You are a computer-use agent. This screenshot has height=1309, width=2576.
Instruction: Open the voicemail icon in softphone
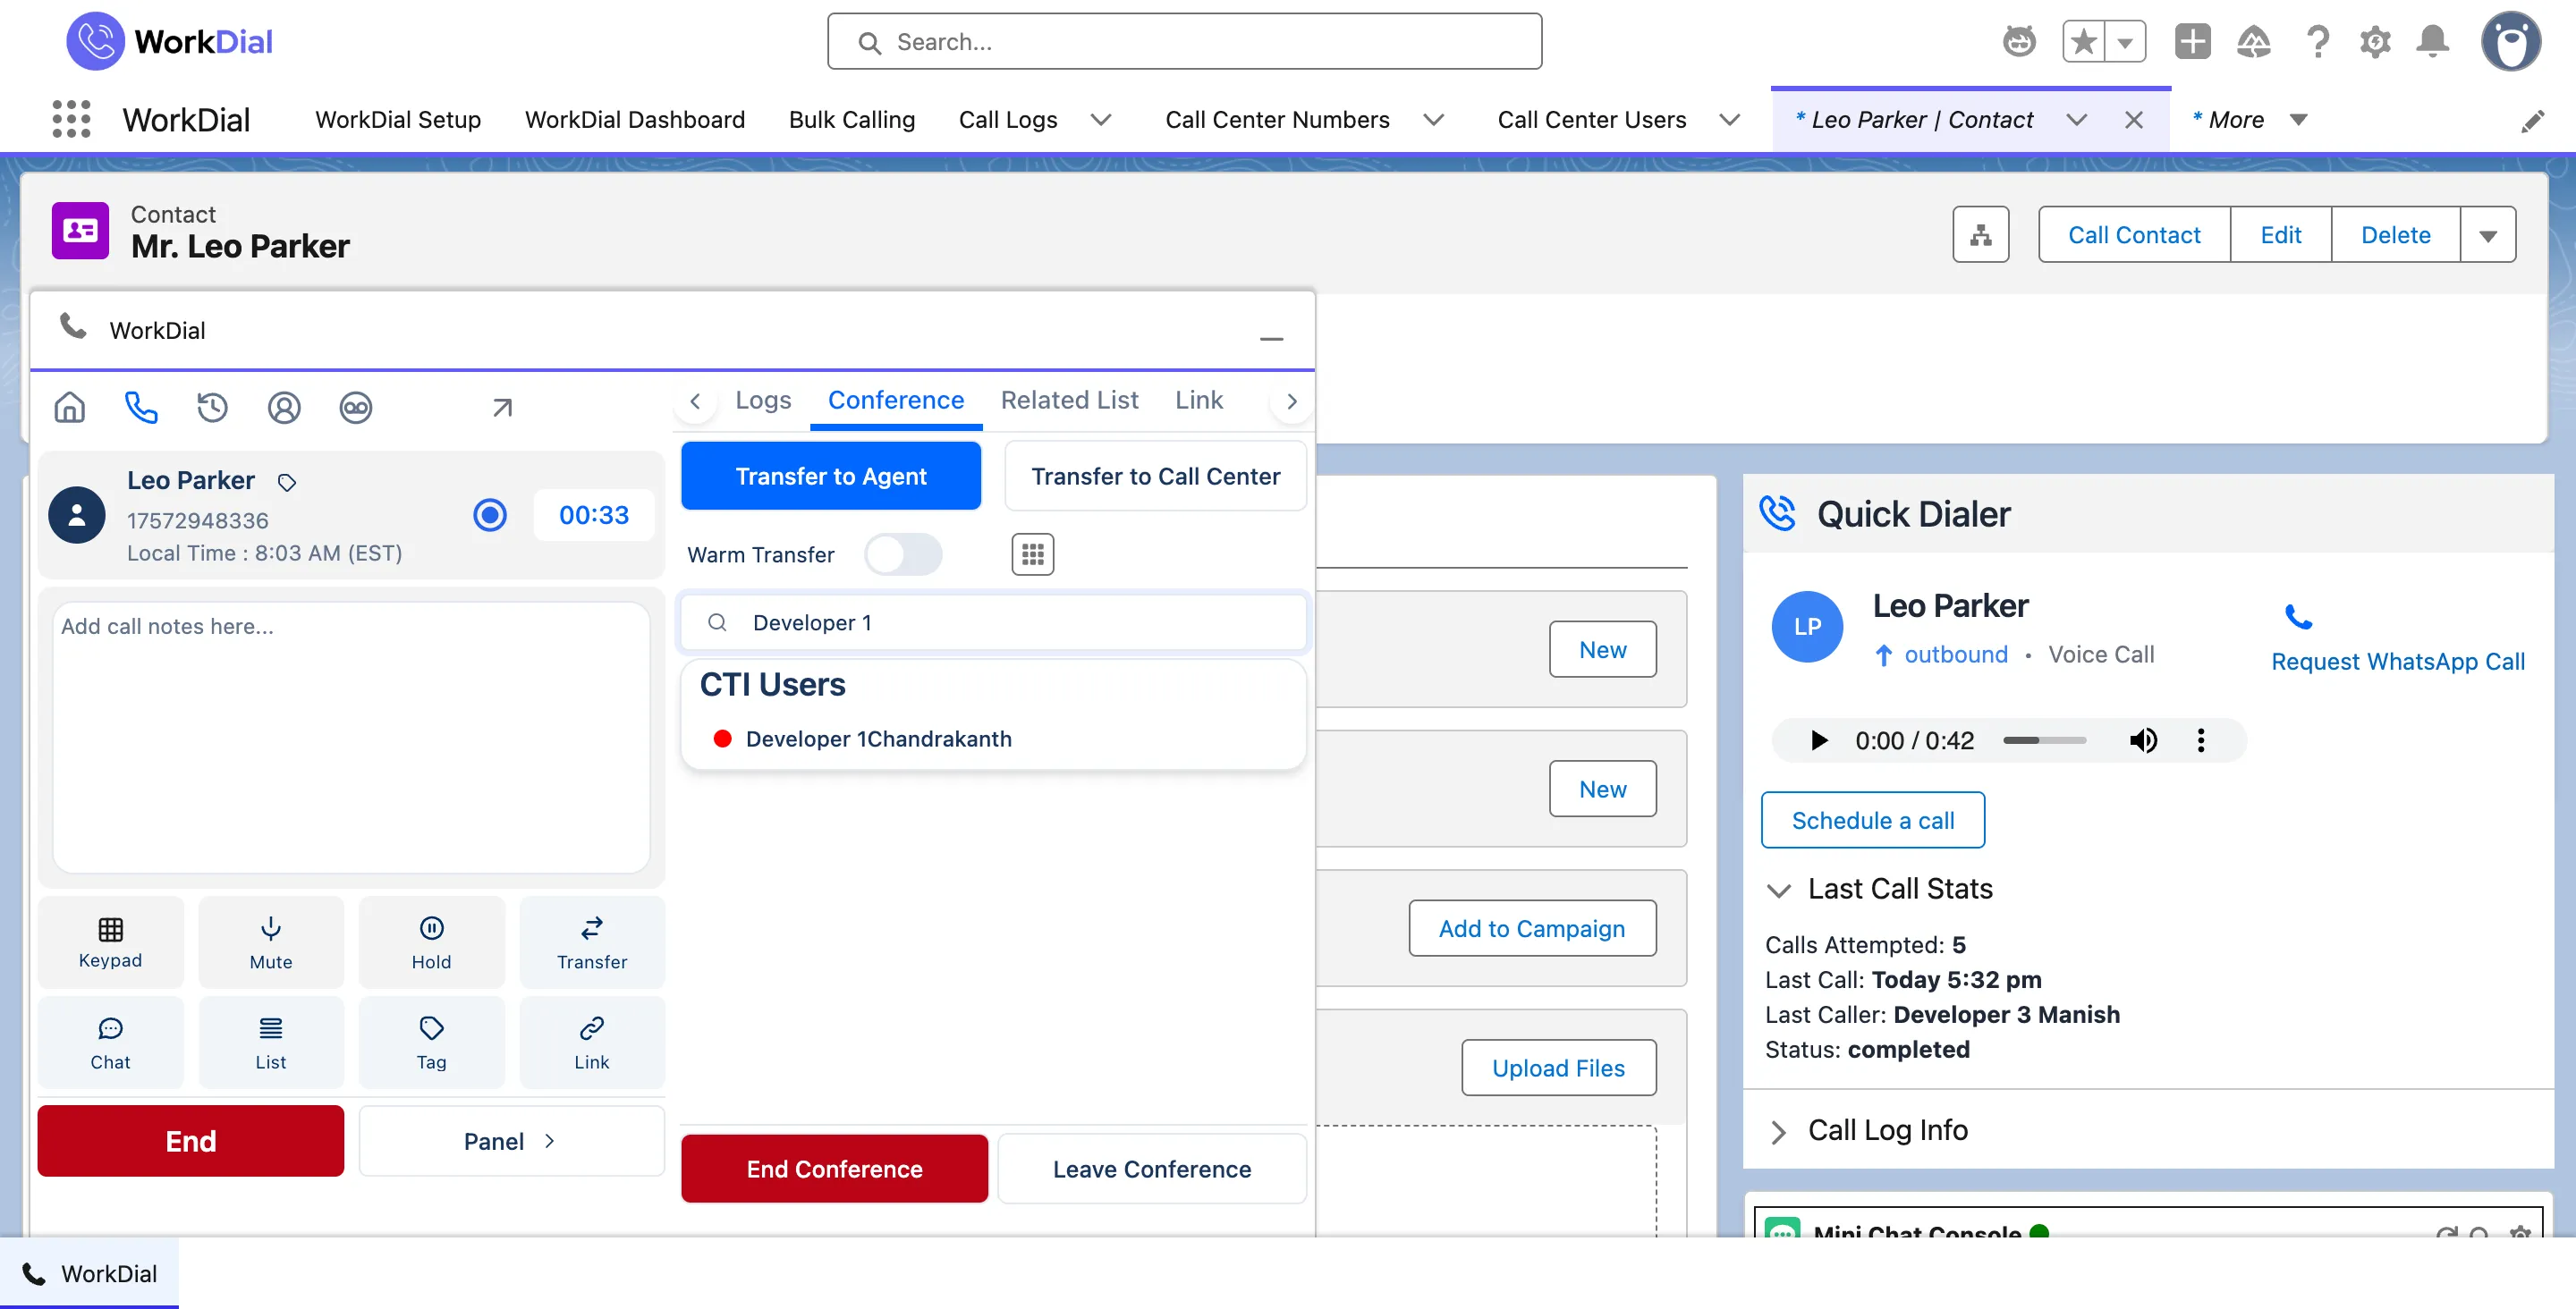tap(355, 407)
